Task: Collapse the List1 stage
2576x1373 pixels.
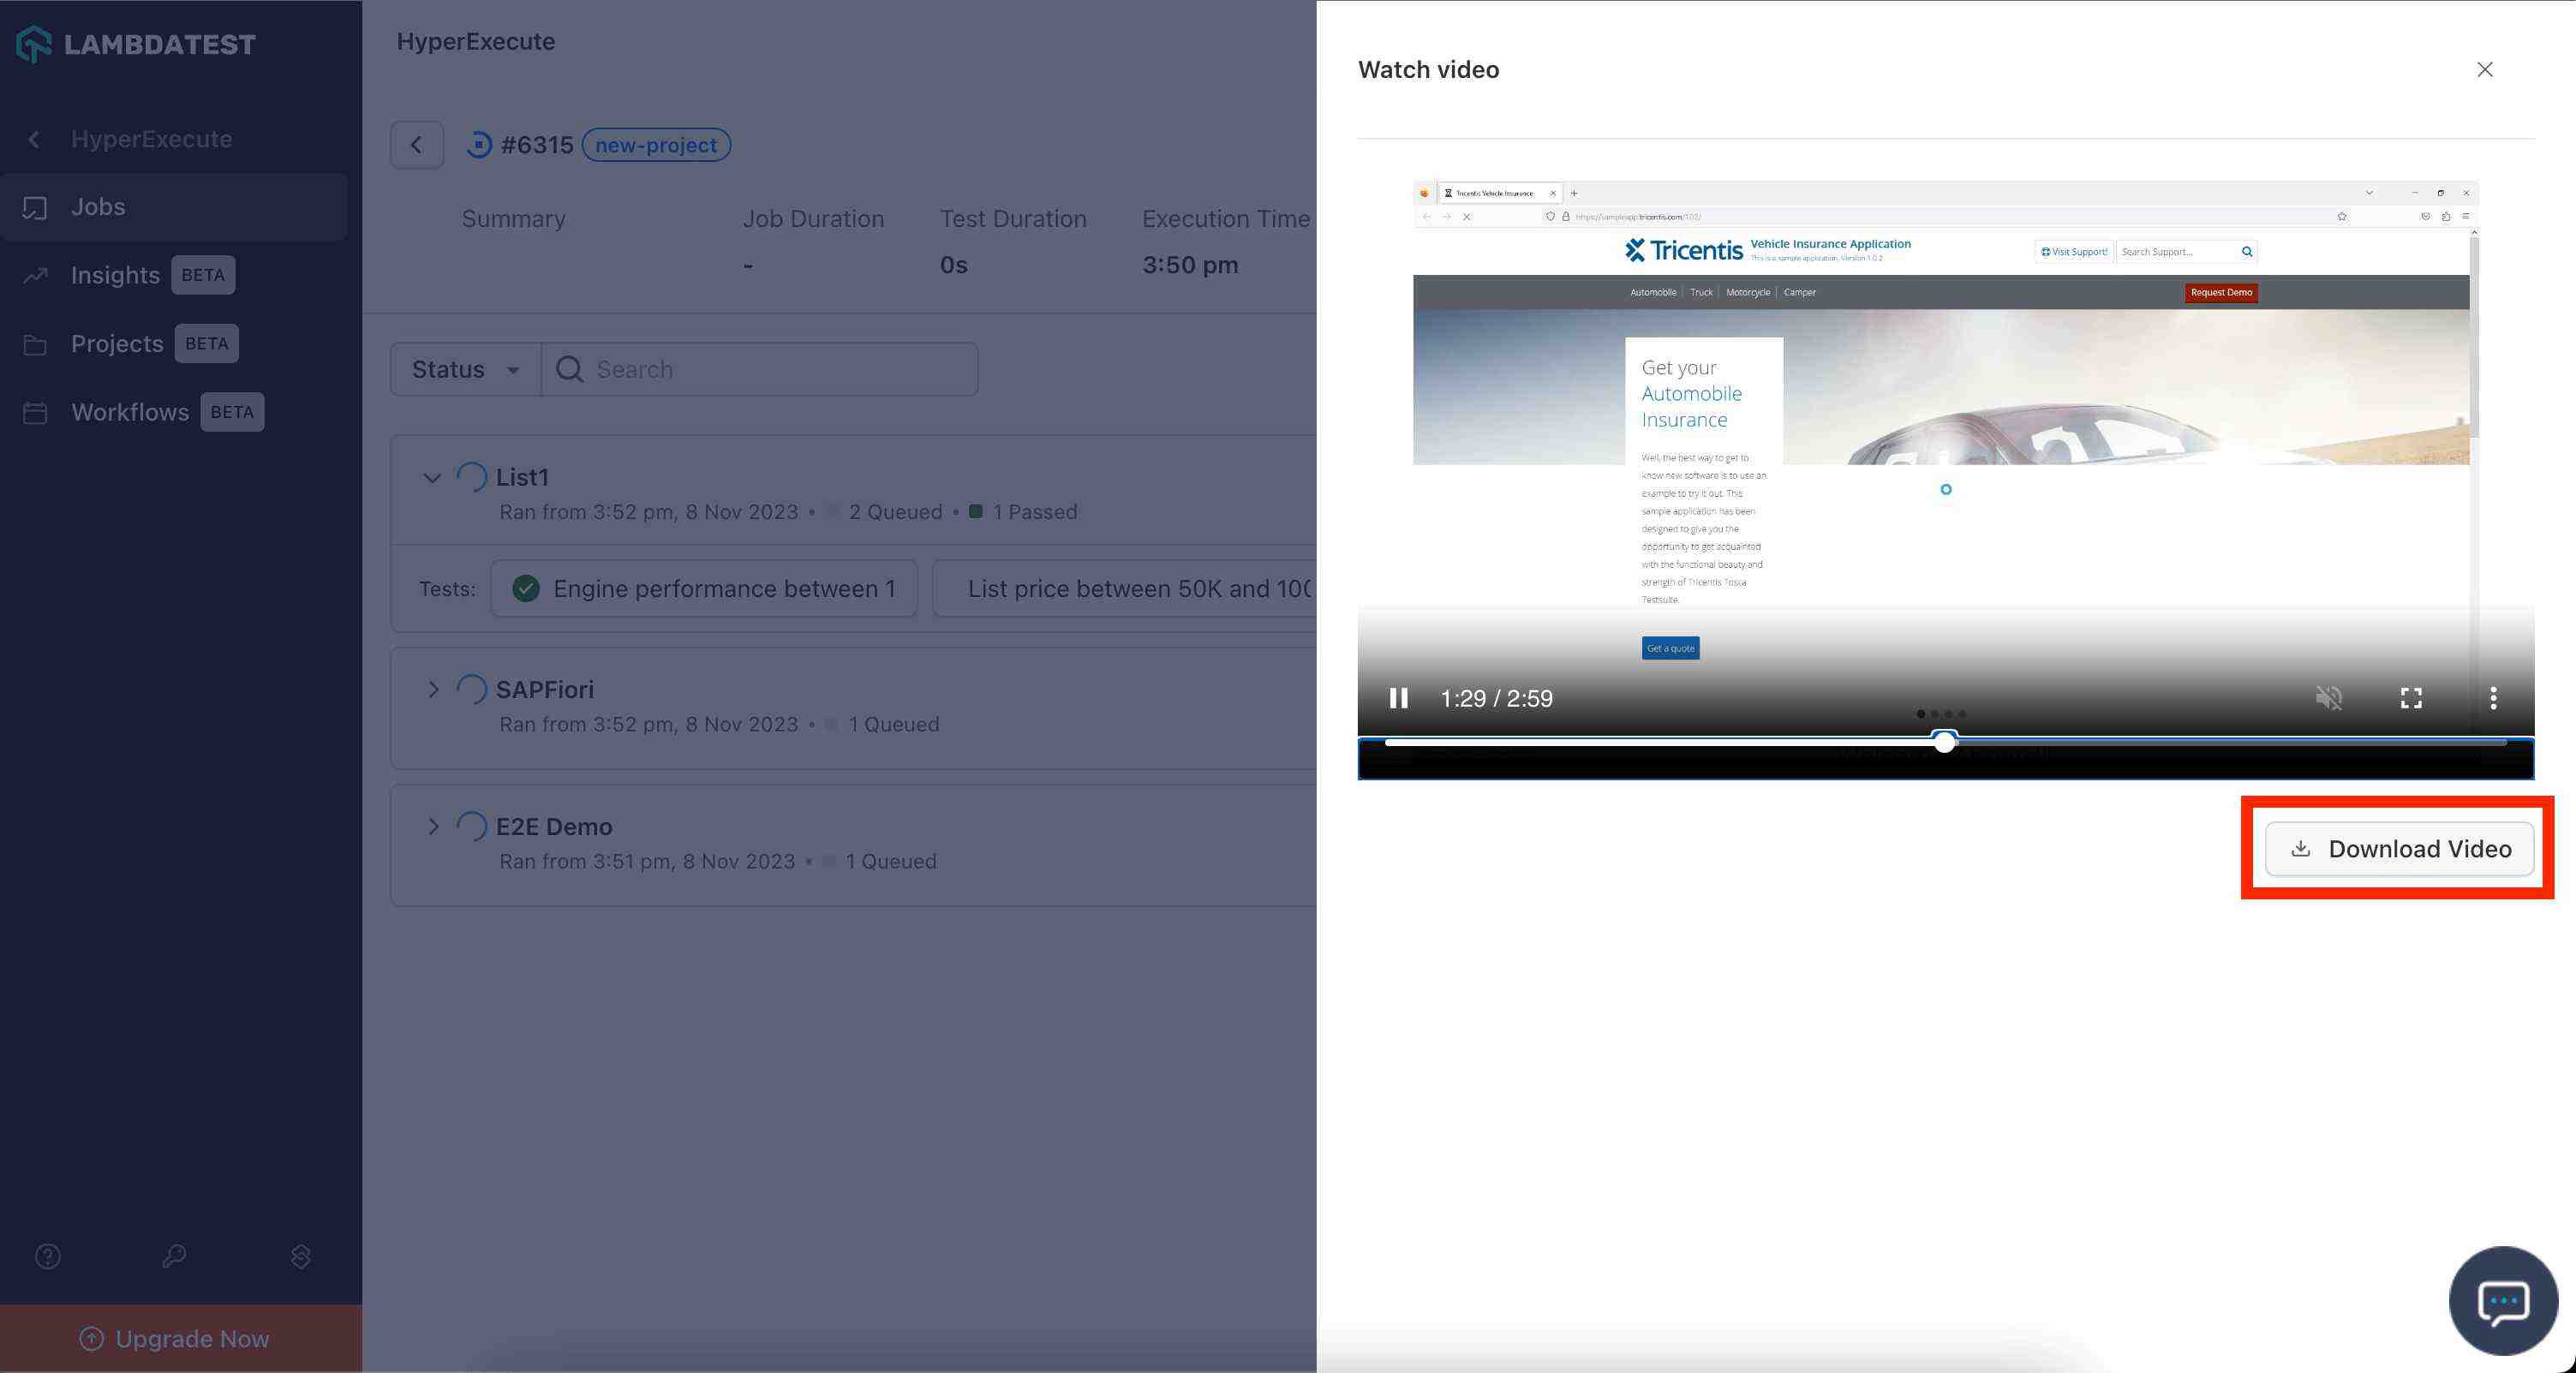Action: point(432,478)
